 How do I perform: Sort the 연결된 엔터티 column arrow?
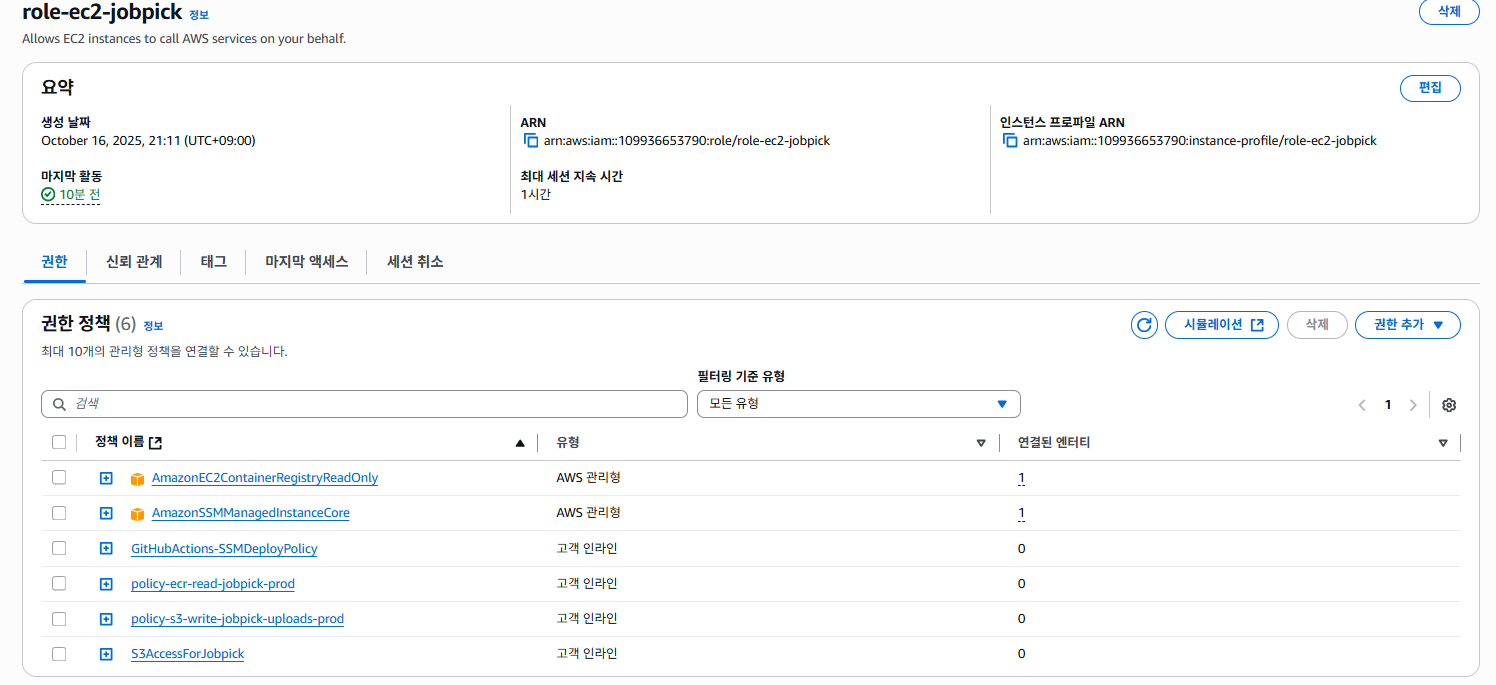click(x=1443, y=443)
